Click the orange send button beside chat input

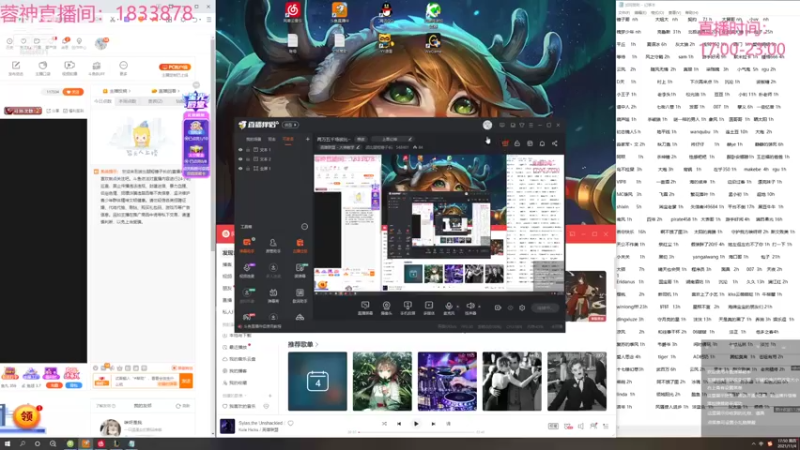point(186,381)
